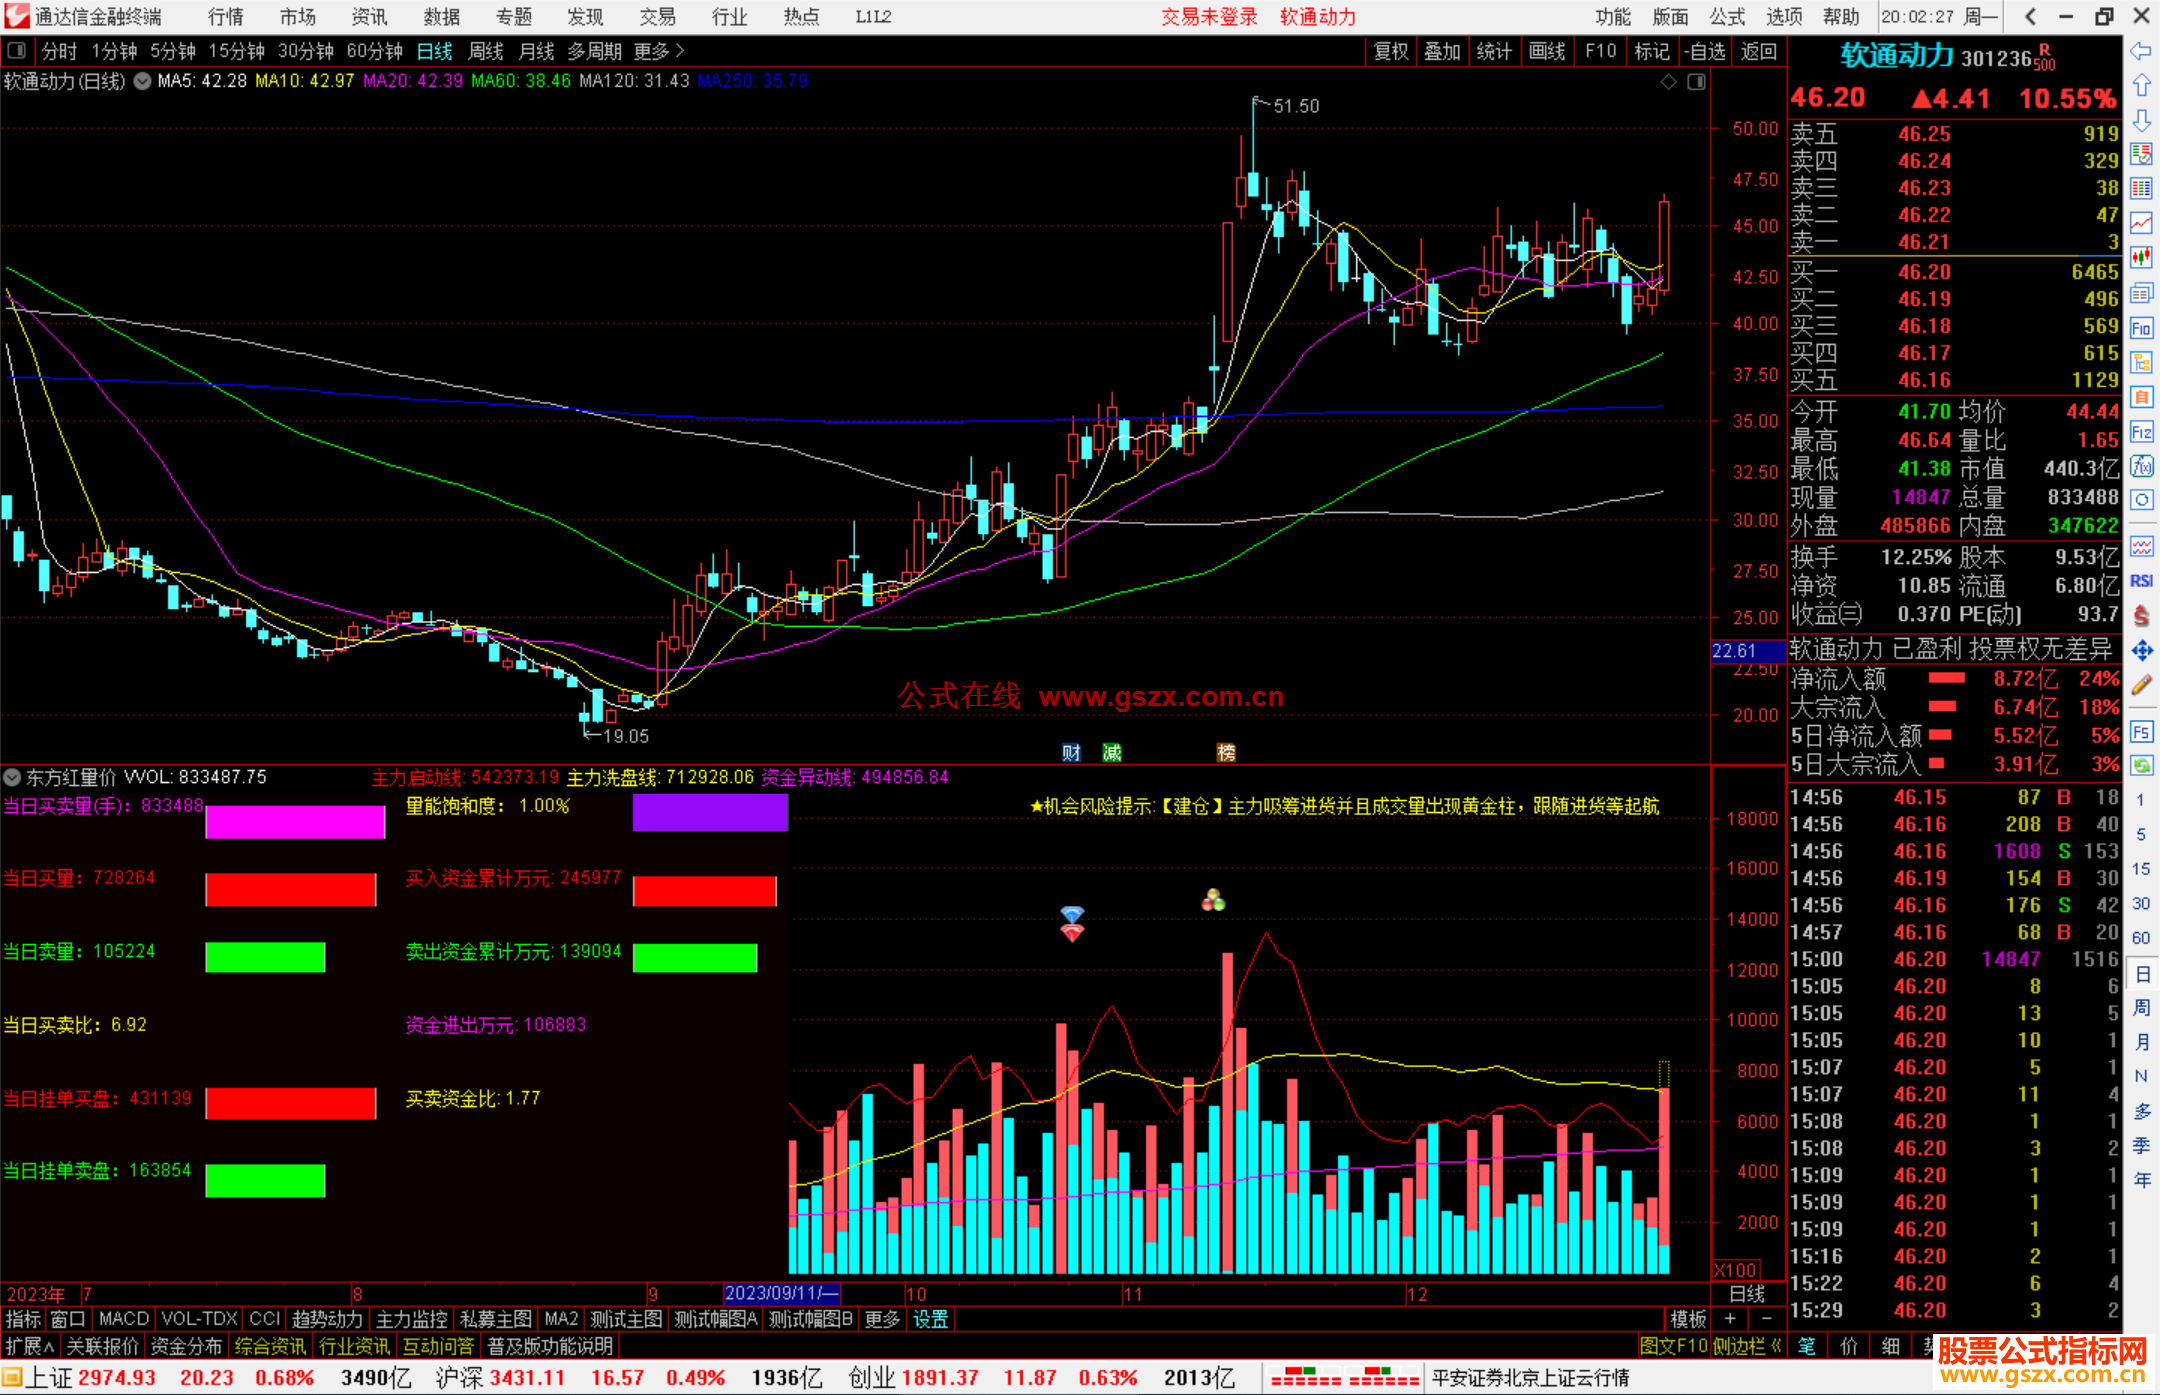Viewport: 2160px width, 1395px height.
Task: Click the RSI indicator icon in sidebar
Action: click(x=2141, y=581)
